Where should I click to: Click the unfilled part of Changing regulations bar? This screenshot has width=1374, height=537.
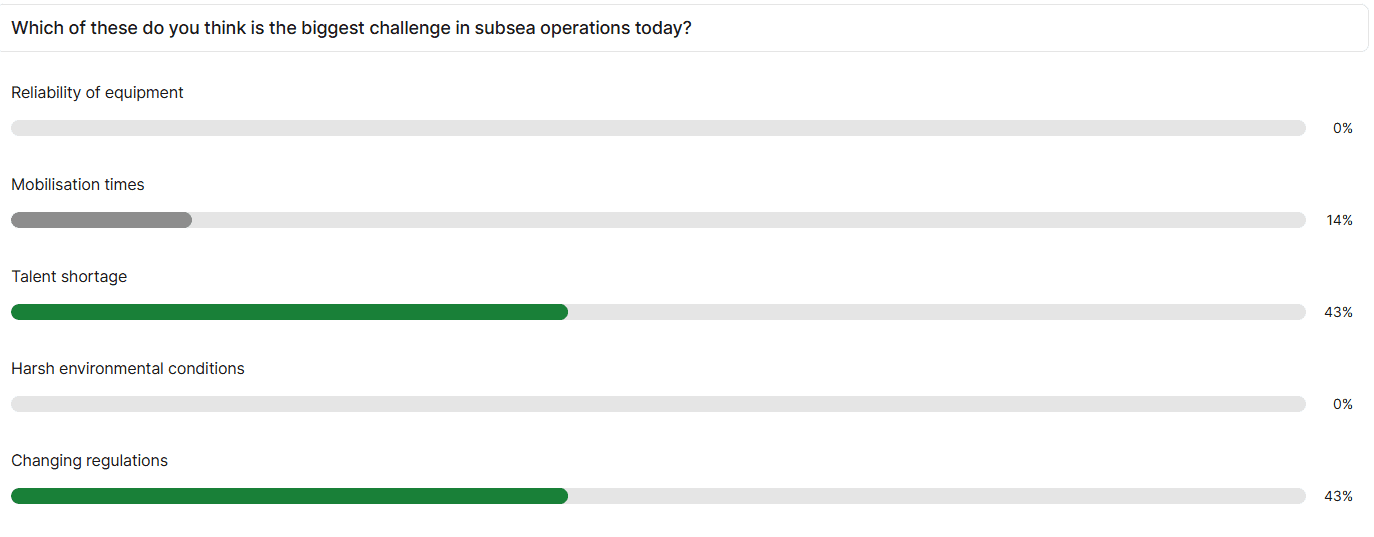pyautogui.click(x=937, y=496)
